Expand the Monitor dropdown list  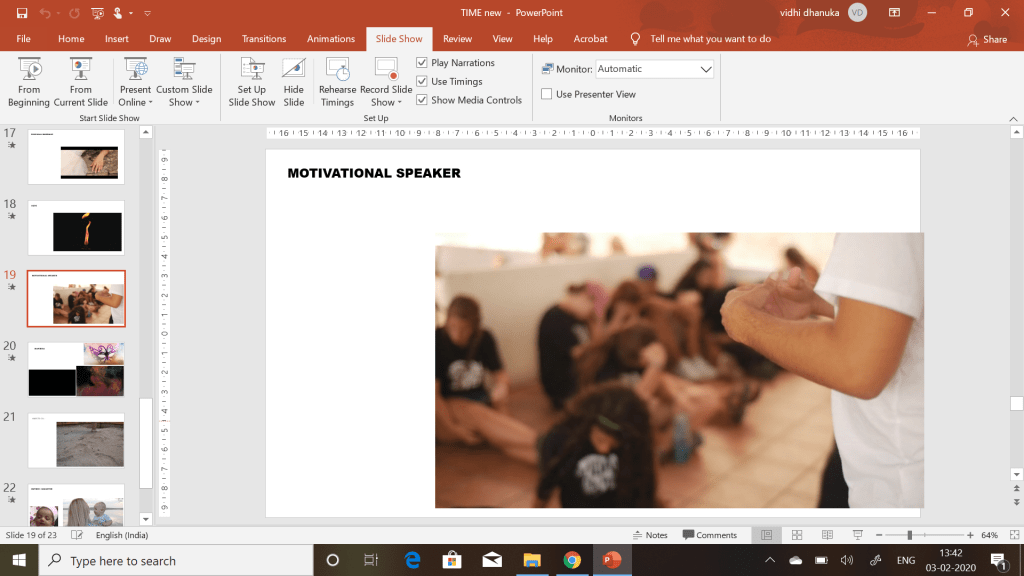pyautogui.click(x=706, y=69)
